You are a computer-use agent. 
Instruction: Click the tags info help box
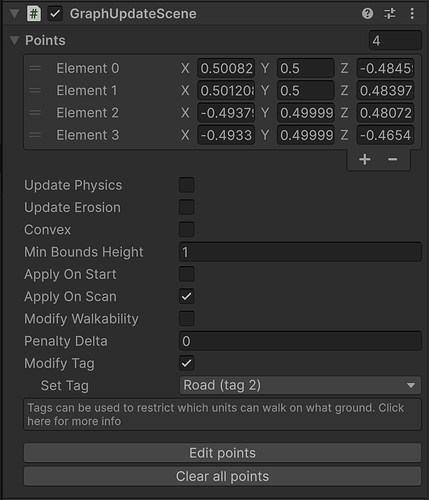coord(222,414)
